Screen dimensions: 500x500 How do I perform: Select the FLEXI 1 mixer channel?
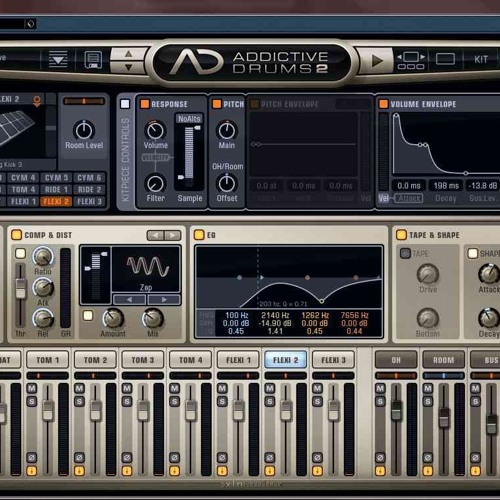pos(238,360)
